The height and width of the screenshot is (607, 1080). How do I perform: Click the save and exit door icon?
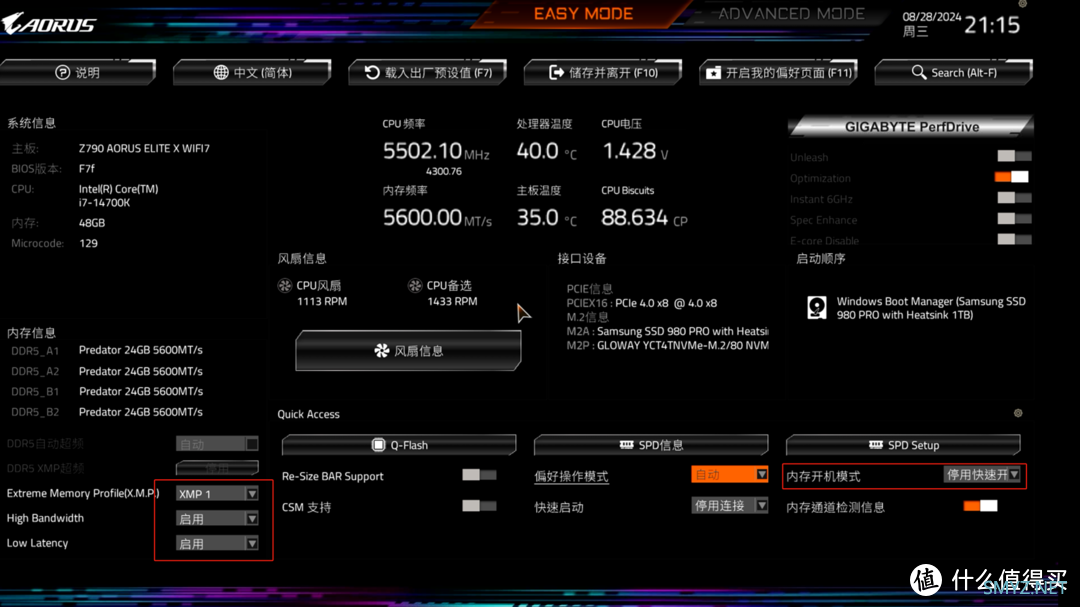[x=556, y=72]
